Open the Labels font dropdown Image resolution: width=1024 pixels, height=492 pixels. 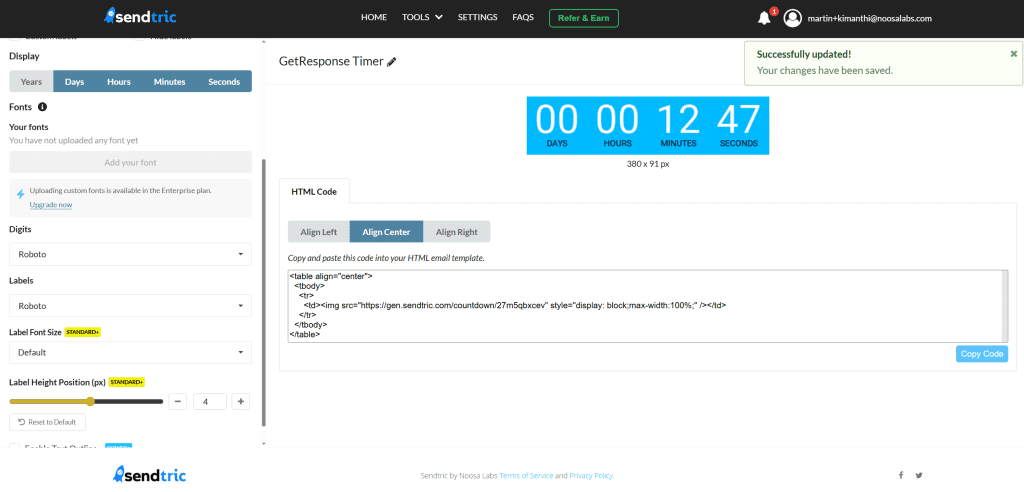[131, 306]
